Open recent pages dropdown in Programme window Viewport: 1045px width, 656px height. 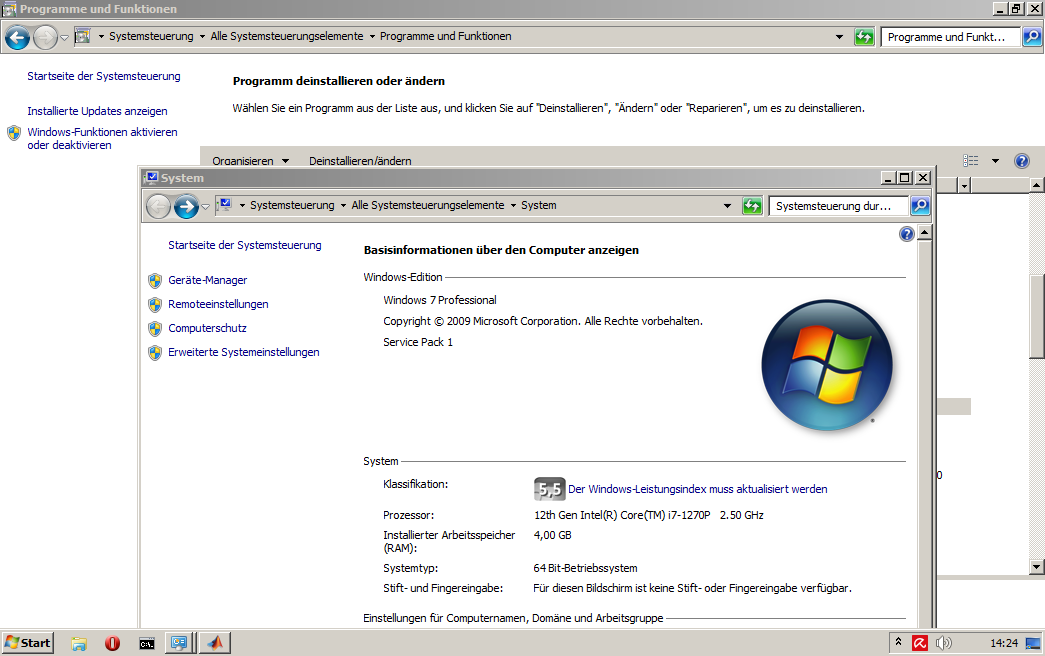65,38
